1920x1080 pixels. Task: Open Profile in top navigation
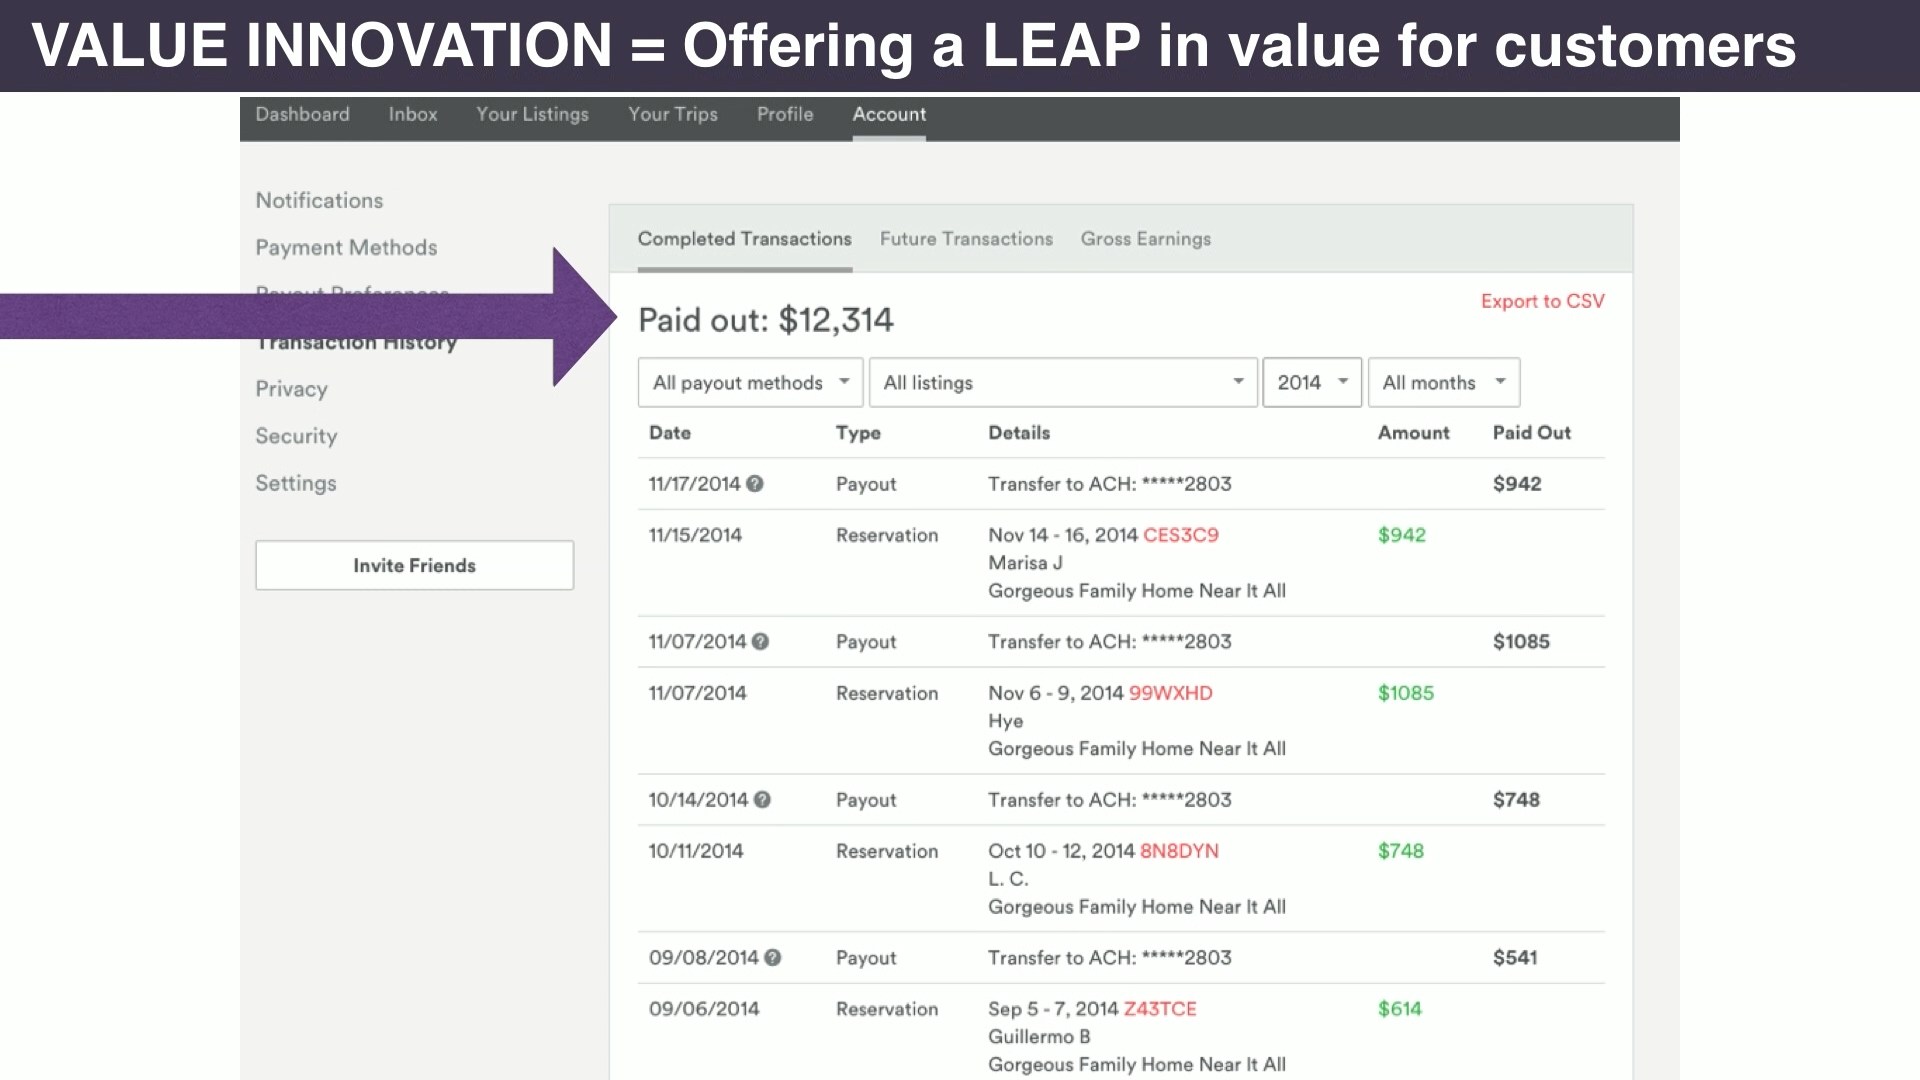point(785,115)
